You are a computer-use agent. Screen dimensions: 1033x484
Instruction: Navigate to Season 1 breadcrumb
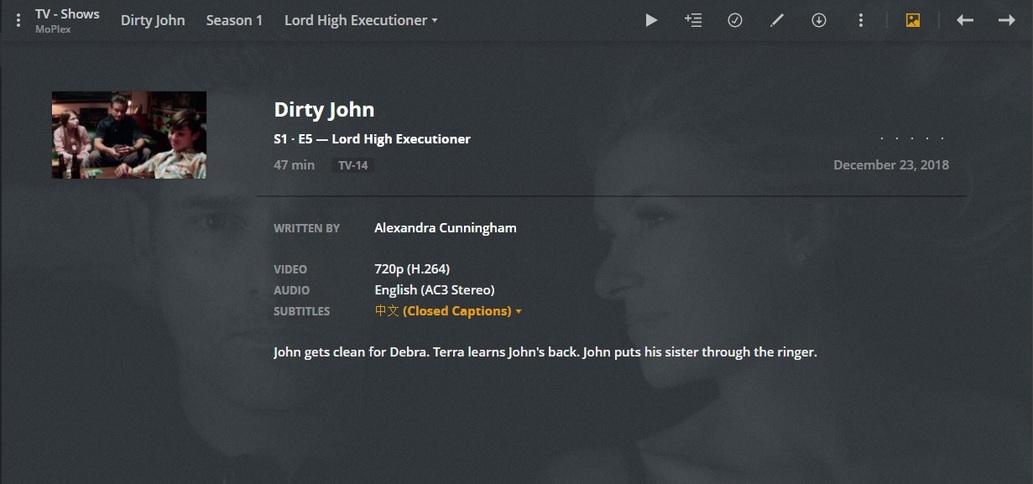click(234, 20)
